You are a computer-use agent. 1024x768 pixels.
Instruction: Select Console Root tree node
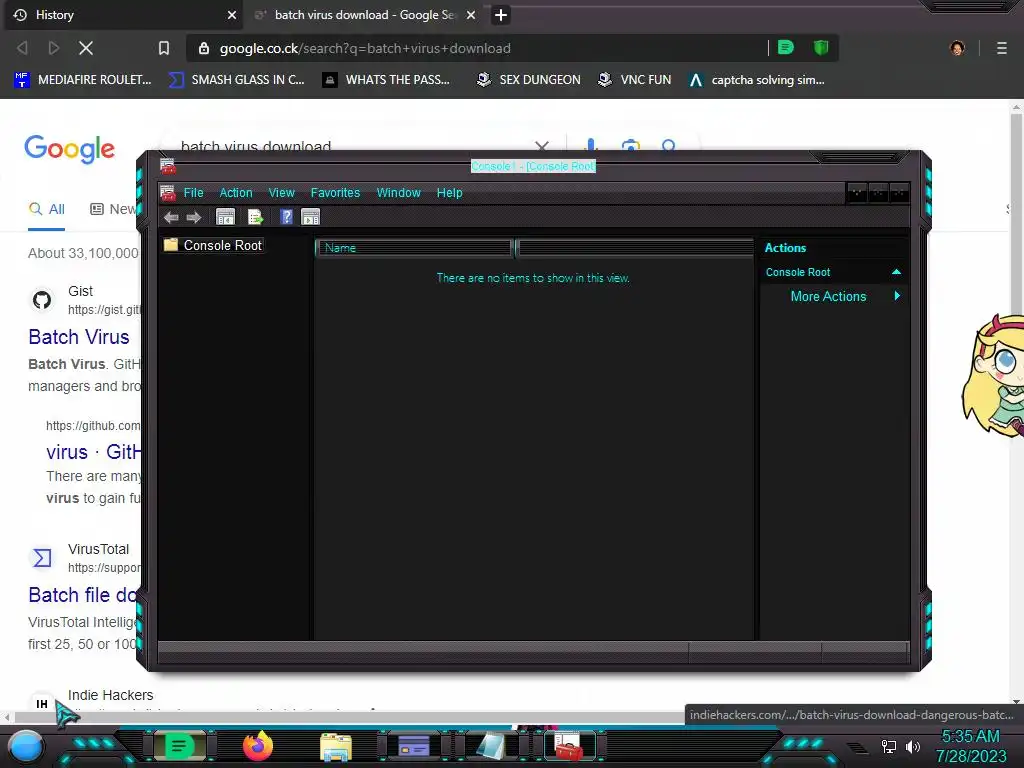pyautogui.click(x=222, y=245)
